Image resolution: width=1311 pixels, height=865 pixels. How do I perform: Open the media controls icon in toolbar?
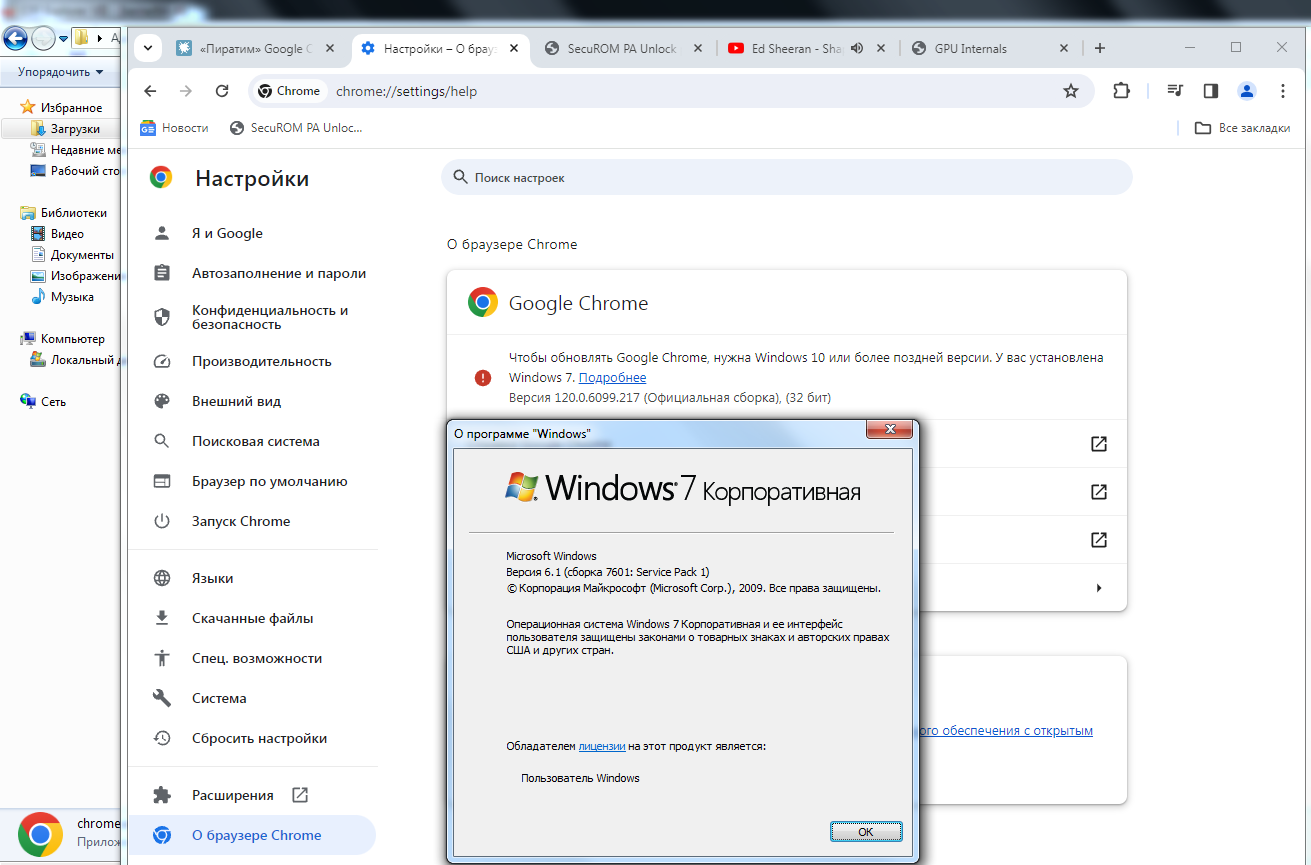[x=1175, y=91]
